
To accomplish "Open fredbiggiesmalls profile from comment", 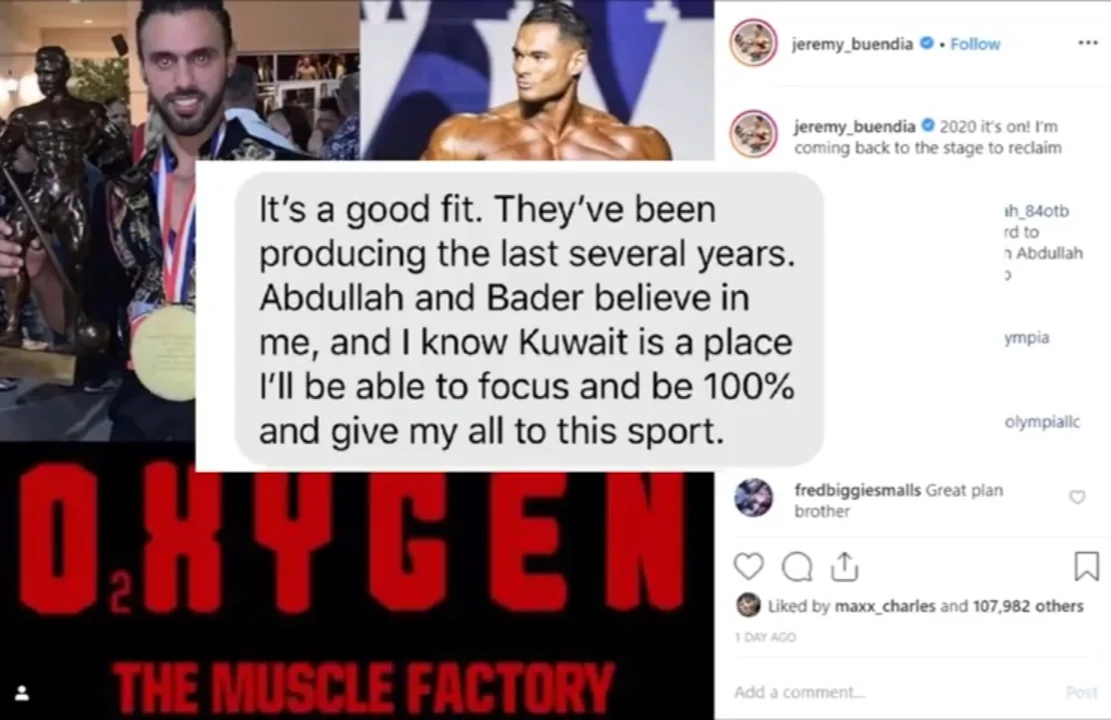I will [x=857, y=490].
